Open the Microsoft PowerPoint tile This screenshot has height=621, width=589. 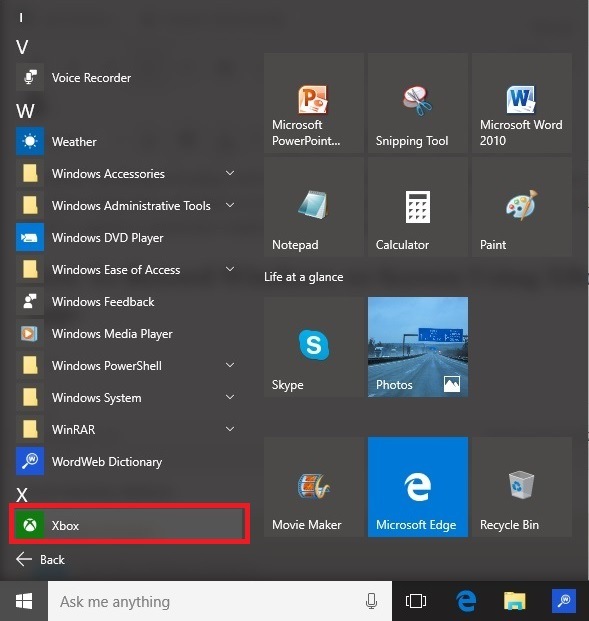pos(314,103)
